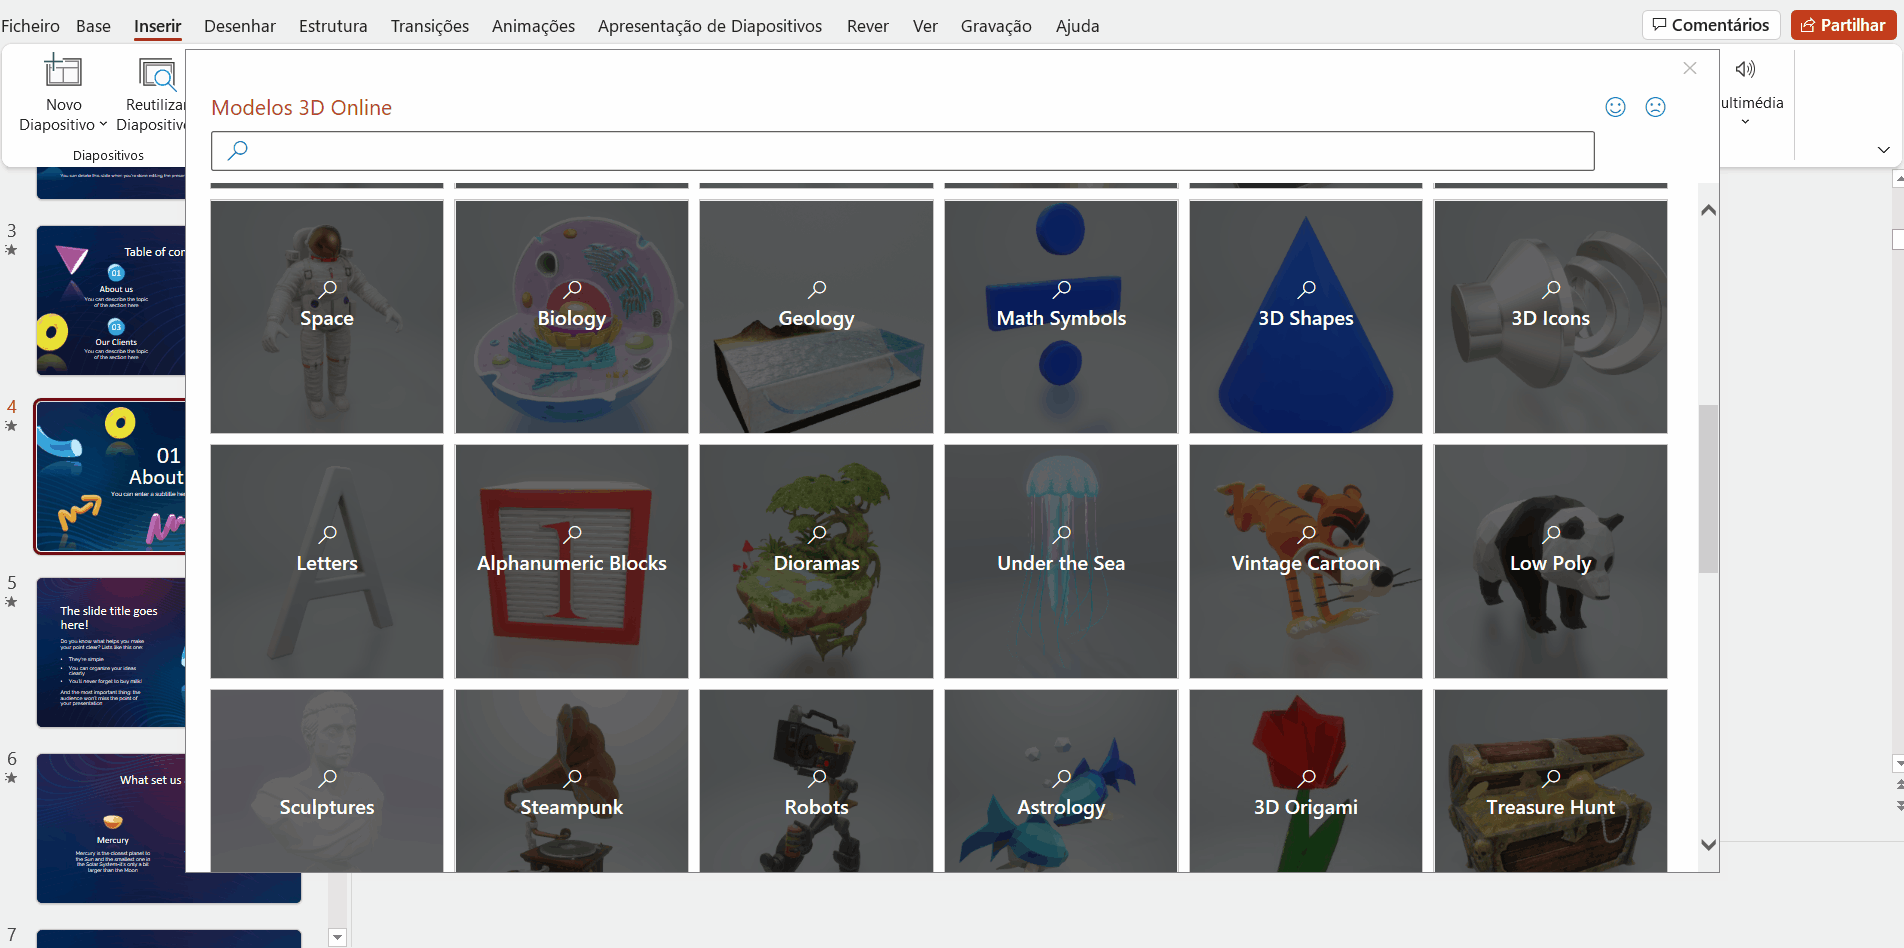Click the search magnifier icon in the dialog
Screen dimensions: 1904x948
point(237,151)
